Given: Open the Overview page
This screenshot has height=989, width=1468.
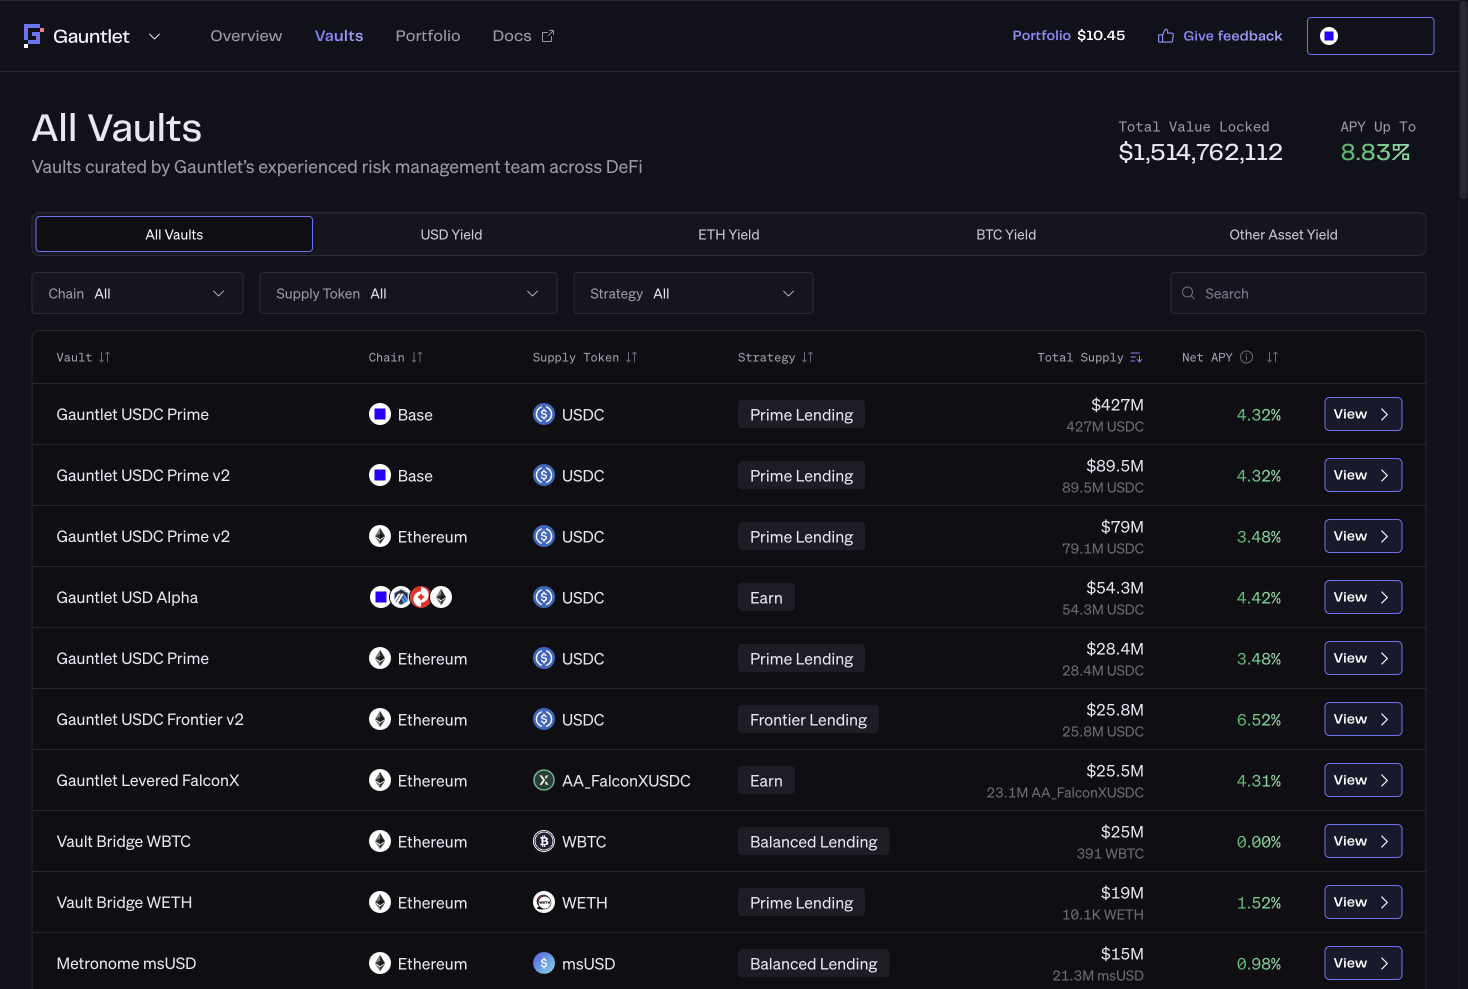Looking at the screenshot, I should [x=246, y=36].
